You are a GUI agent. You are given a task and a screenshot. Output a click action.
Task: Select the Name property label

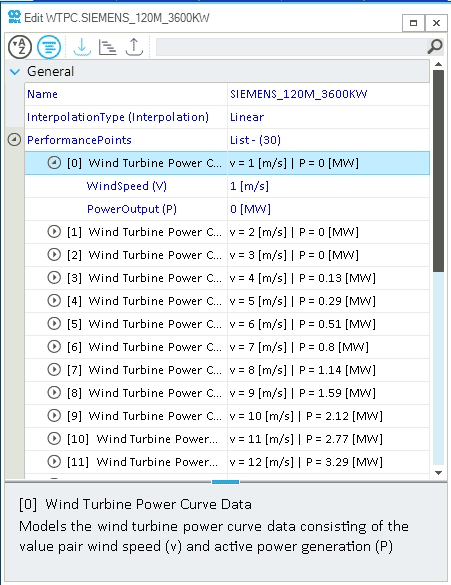(x=42, y=94)
